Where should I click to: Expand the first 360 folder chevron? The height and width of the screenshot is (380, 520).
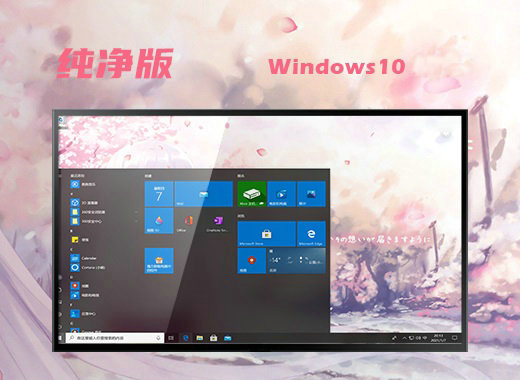pyautogui.click(x=136, y=212)
